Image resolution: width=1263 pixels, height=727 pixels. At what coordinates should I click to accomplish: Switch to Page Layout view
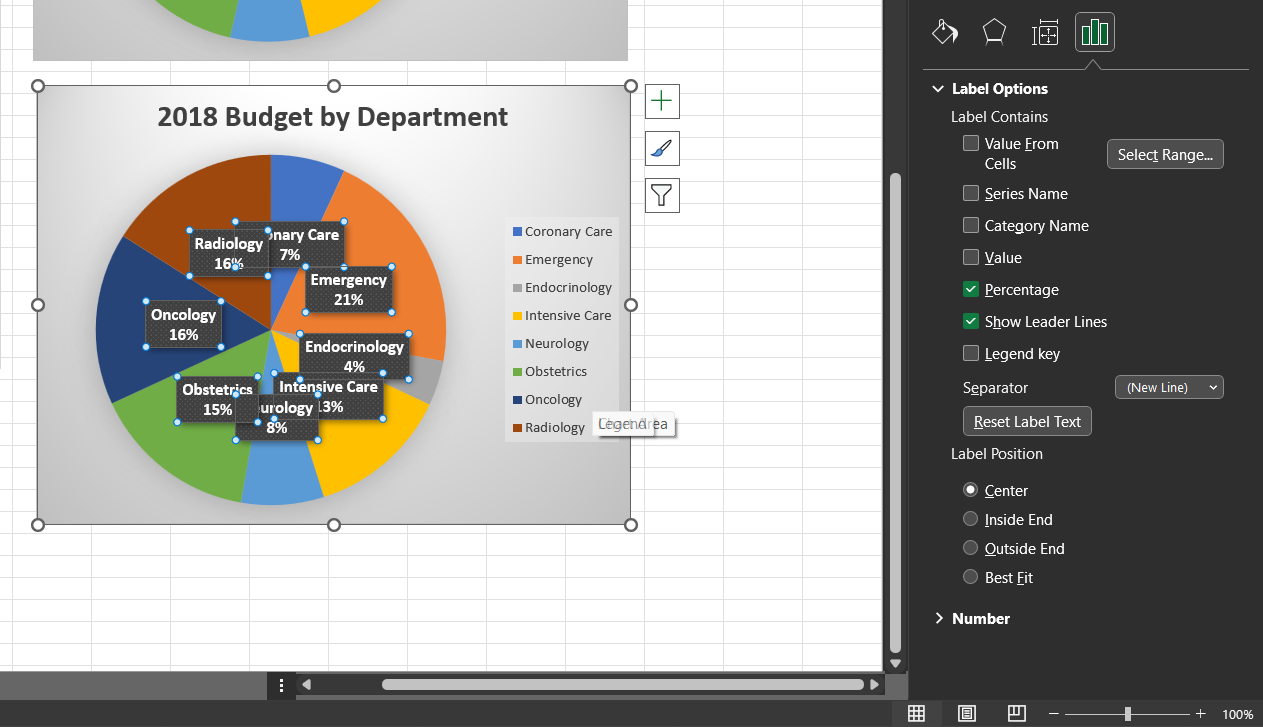click(967, 713)
